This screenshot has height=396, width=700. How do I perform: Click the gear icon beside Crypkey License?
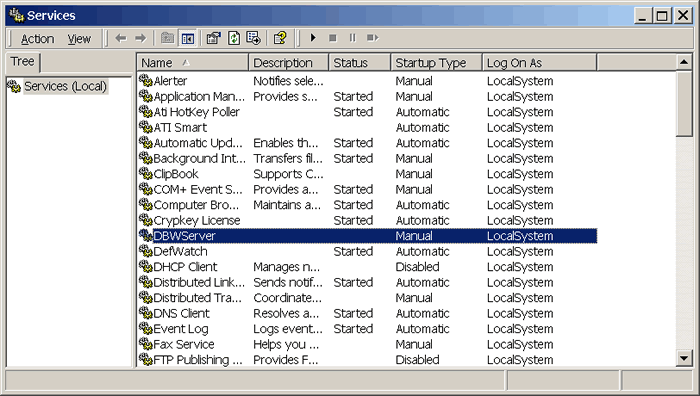pyautogui.click(x=146, y=220)
